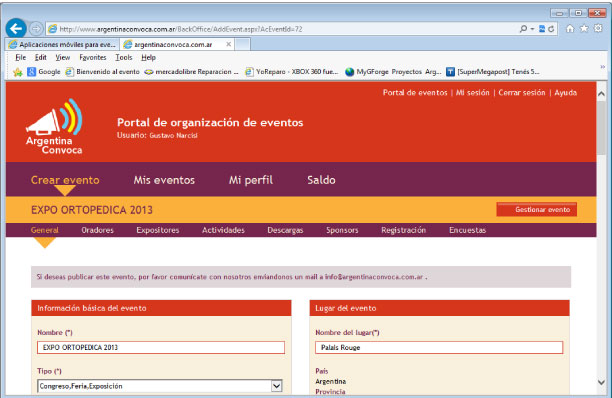This screenshot has width=612, height=398.
Task: Click the browser back arrow button
Action: pyautogui.click(x=16, y=28)
